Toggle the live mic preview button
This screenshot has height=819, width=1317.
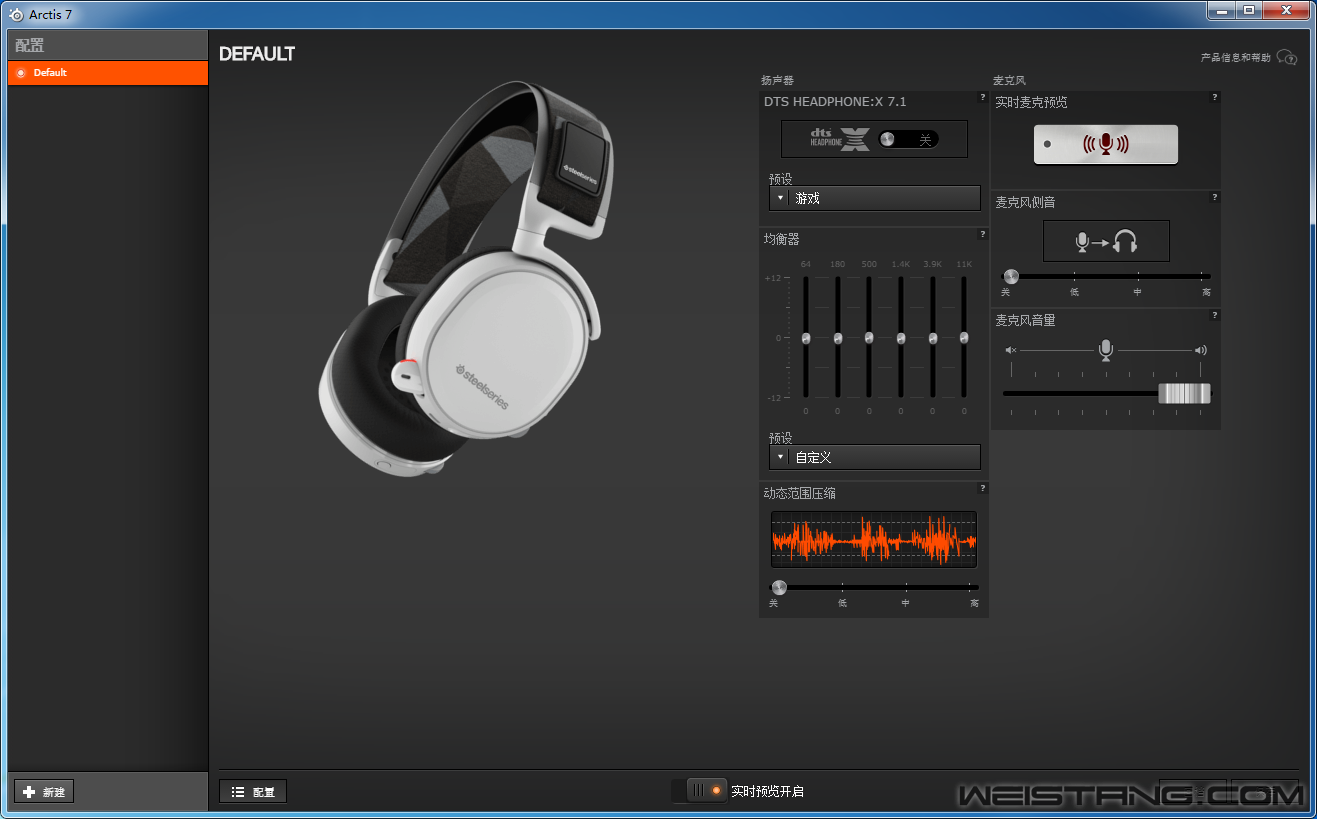point(1106,144)
